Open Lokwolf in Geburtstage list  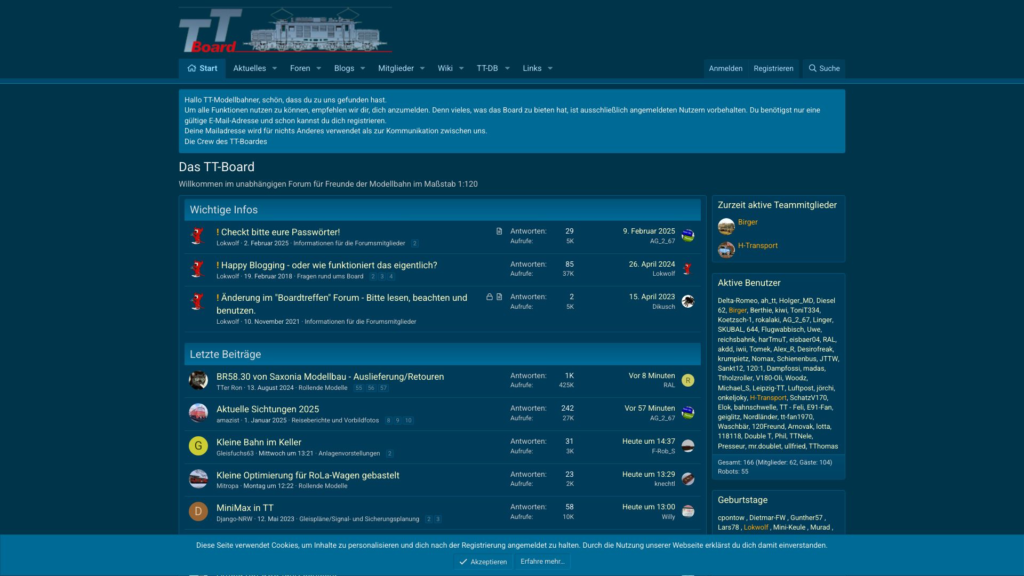click(756, 528)
